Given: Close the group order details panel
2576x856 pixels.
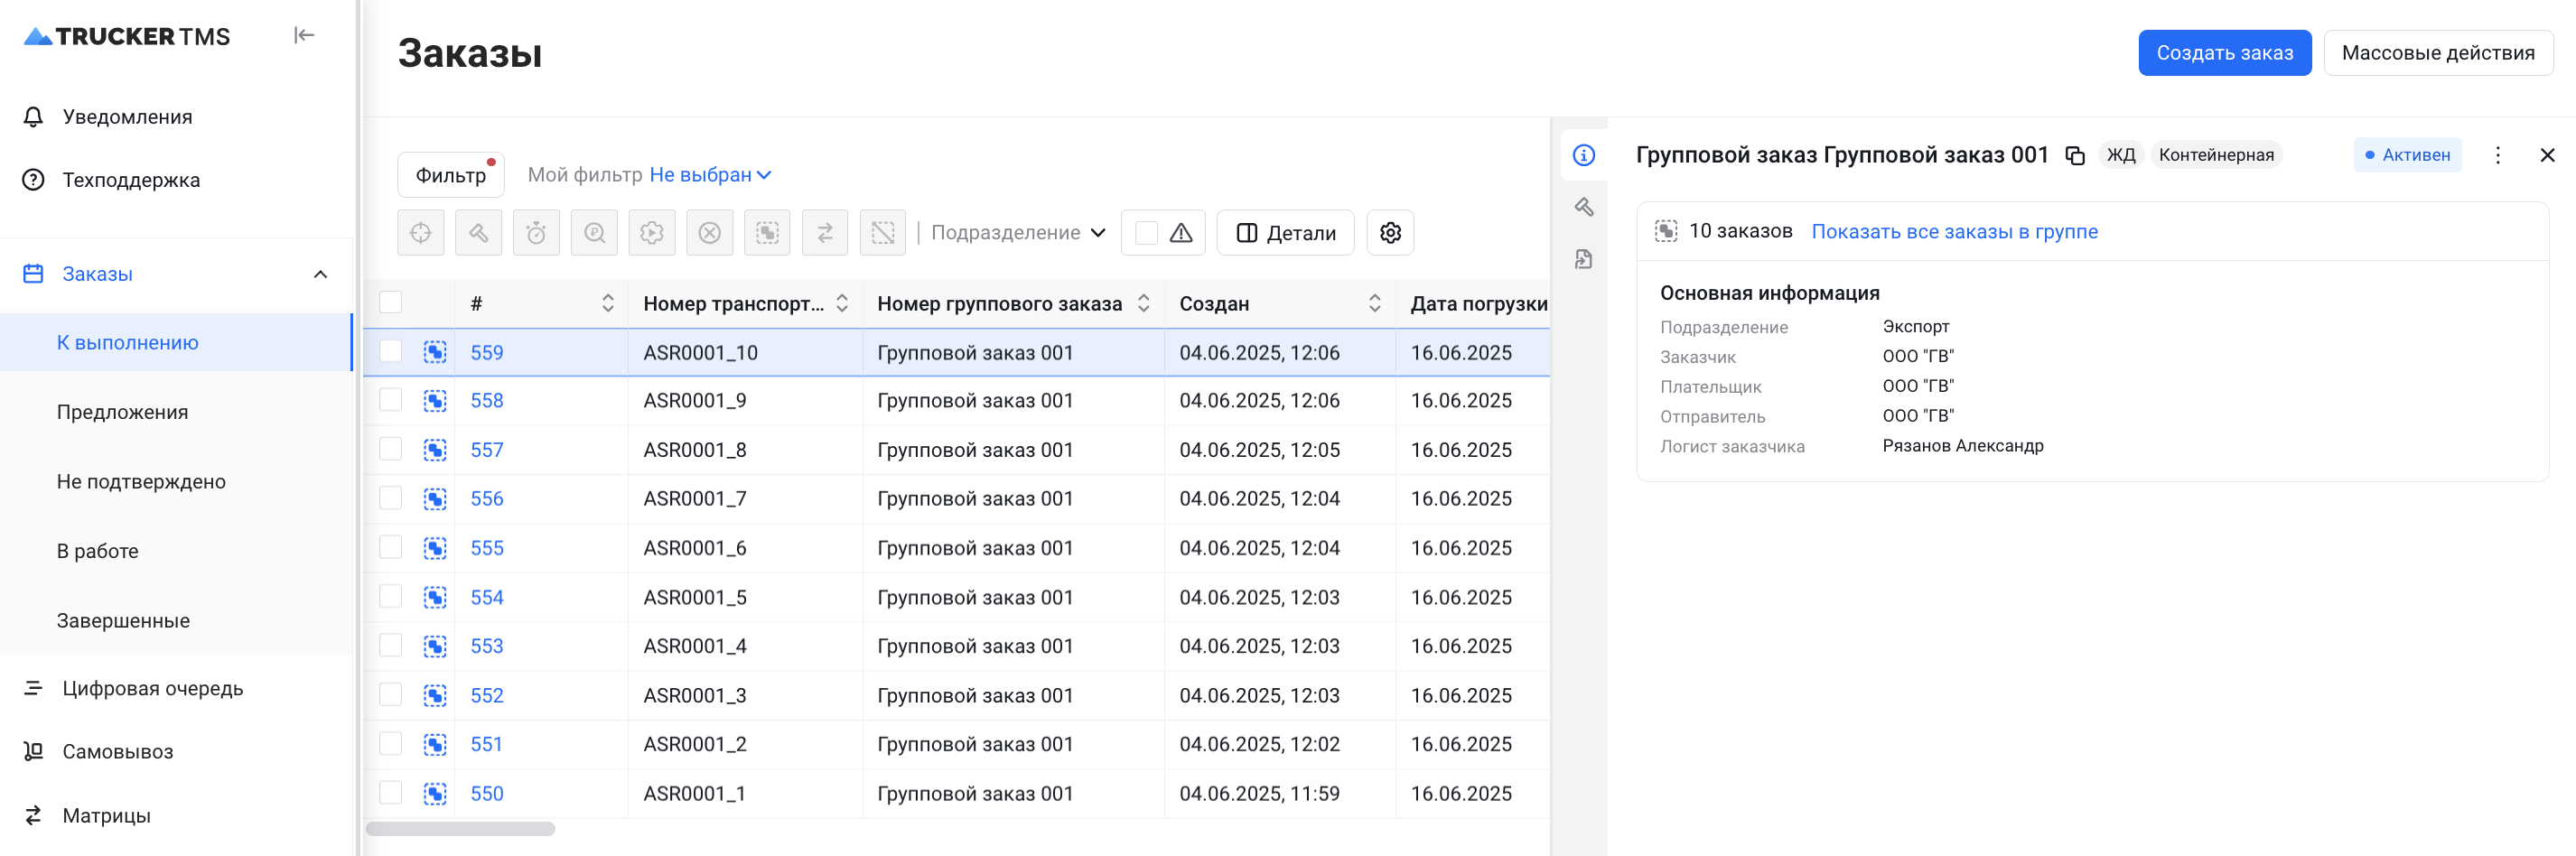Looking at the screenshot, I should pyautogui.click(x=2547, y=155).
